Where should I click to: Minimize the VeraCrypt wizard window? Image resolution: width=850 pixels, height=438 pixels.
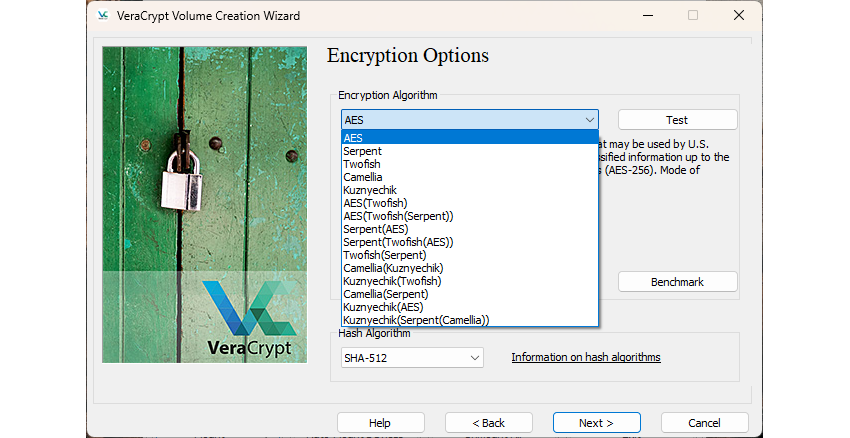point(647,15)
